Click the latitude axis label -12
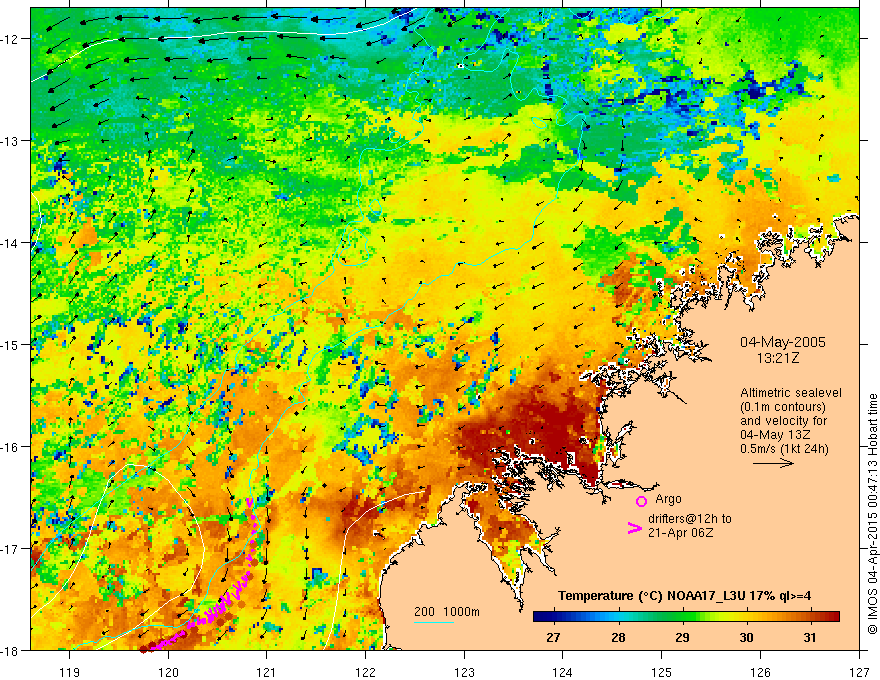This screenshot has height=680, width=880. click(x=11, y=39)
